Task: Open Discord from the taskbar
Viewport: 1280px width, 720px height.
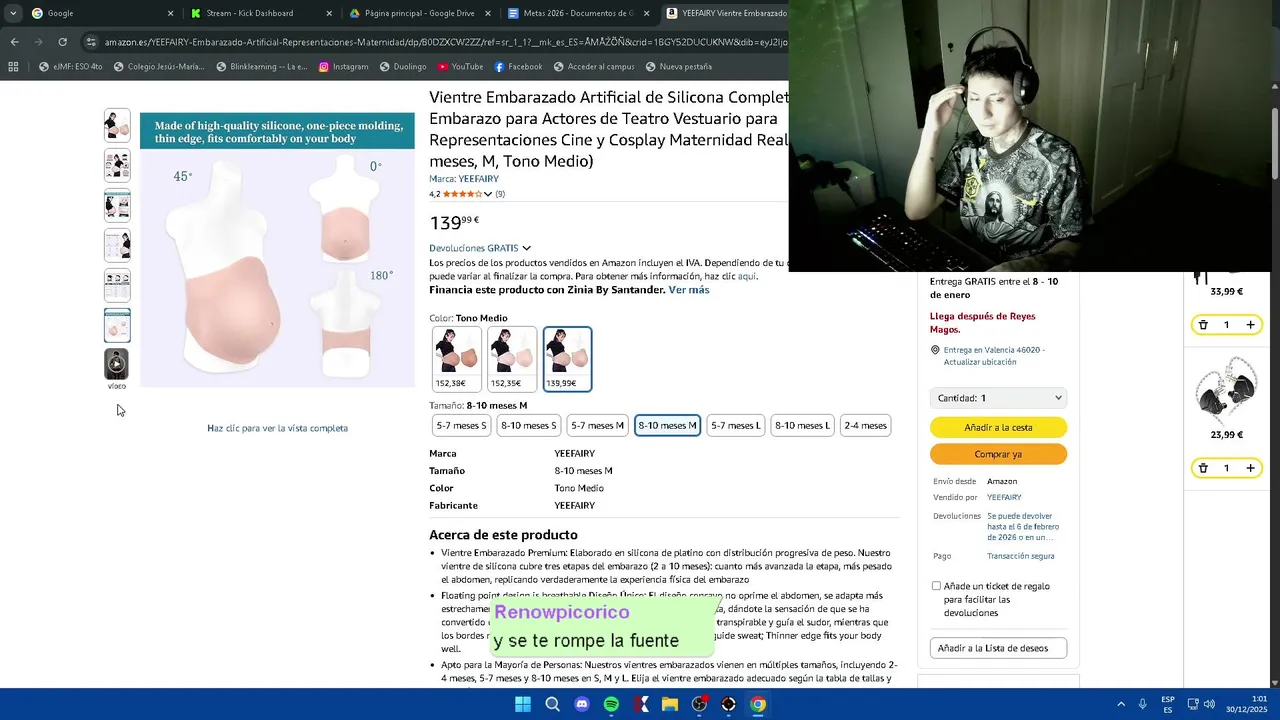Action: (x=582, y=704)
